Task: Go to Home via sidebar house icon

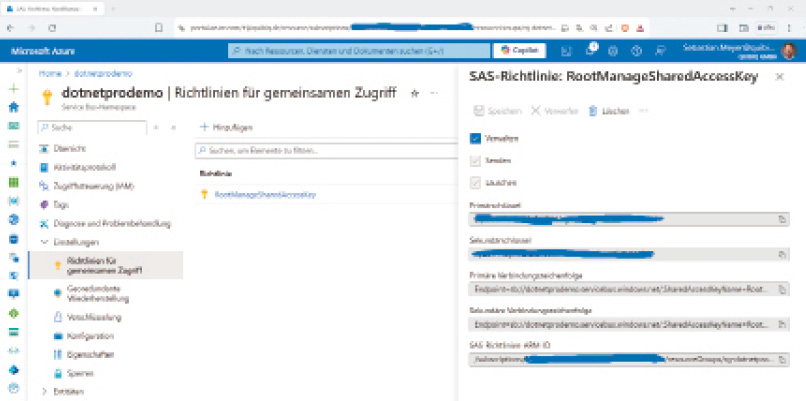Action: (x=14, y=107)
